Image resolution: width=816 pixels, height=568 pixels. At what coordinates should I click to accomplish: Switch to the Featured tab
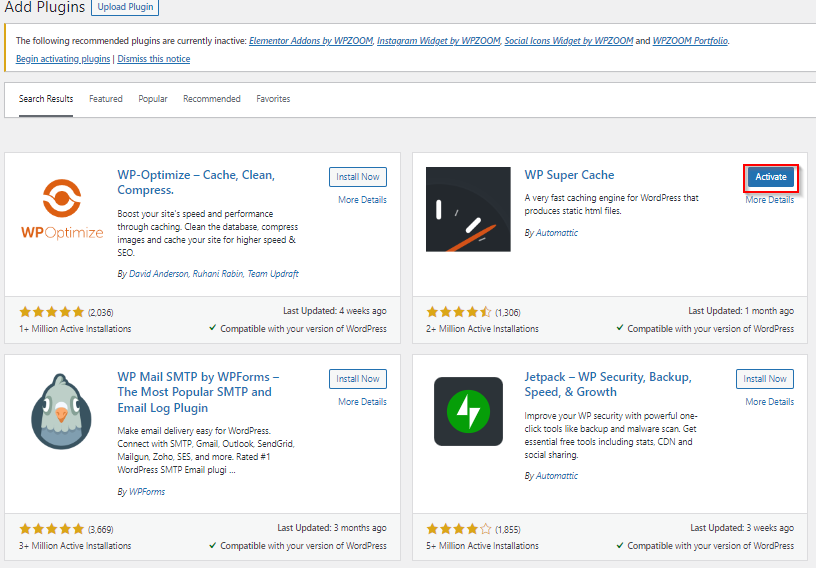(x=106, y=99)
